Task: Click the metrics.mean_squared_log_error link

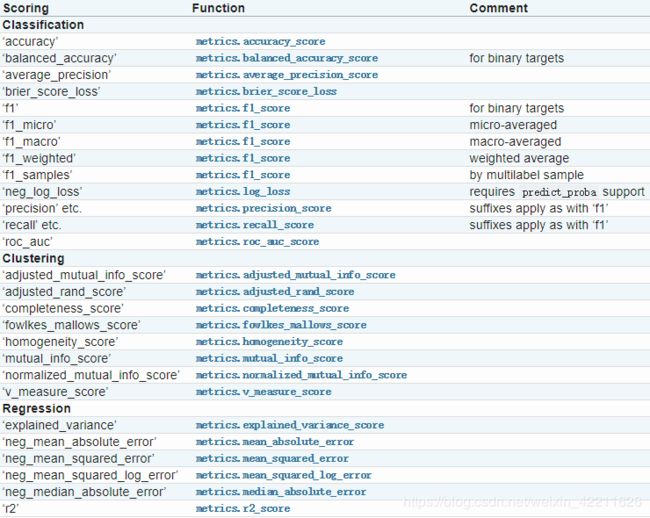Action: [x=284, y=475]
